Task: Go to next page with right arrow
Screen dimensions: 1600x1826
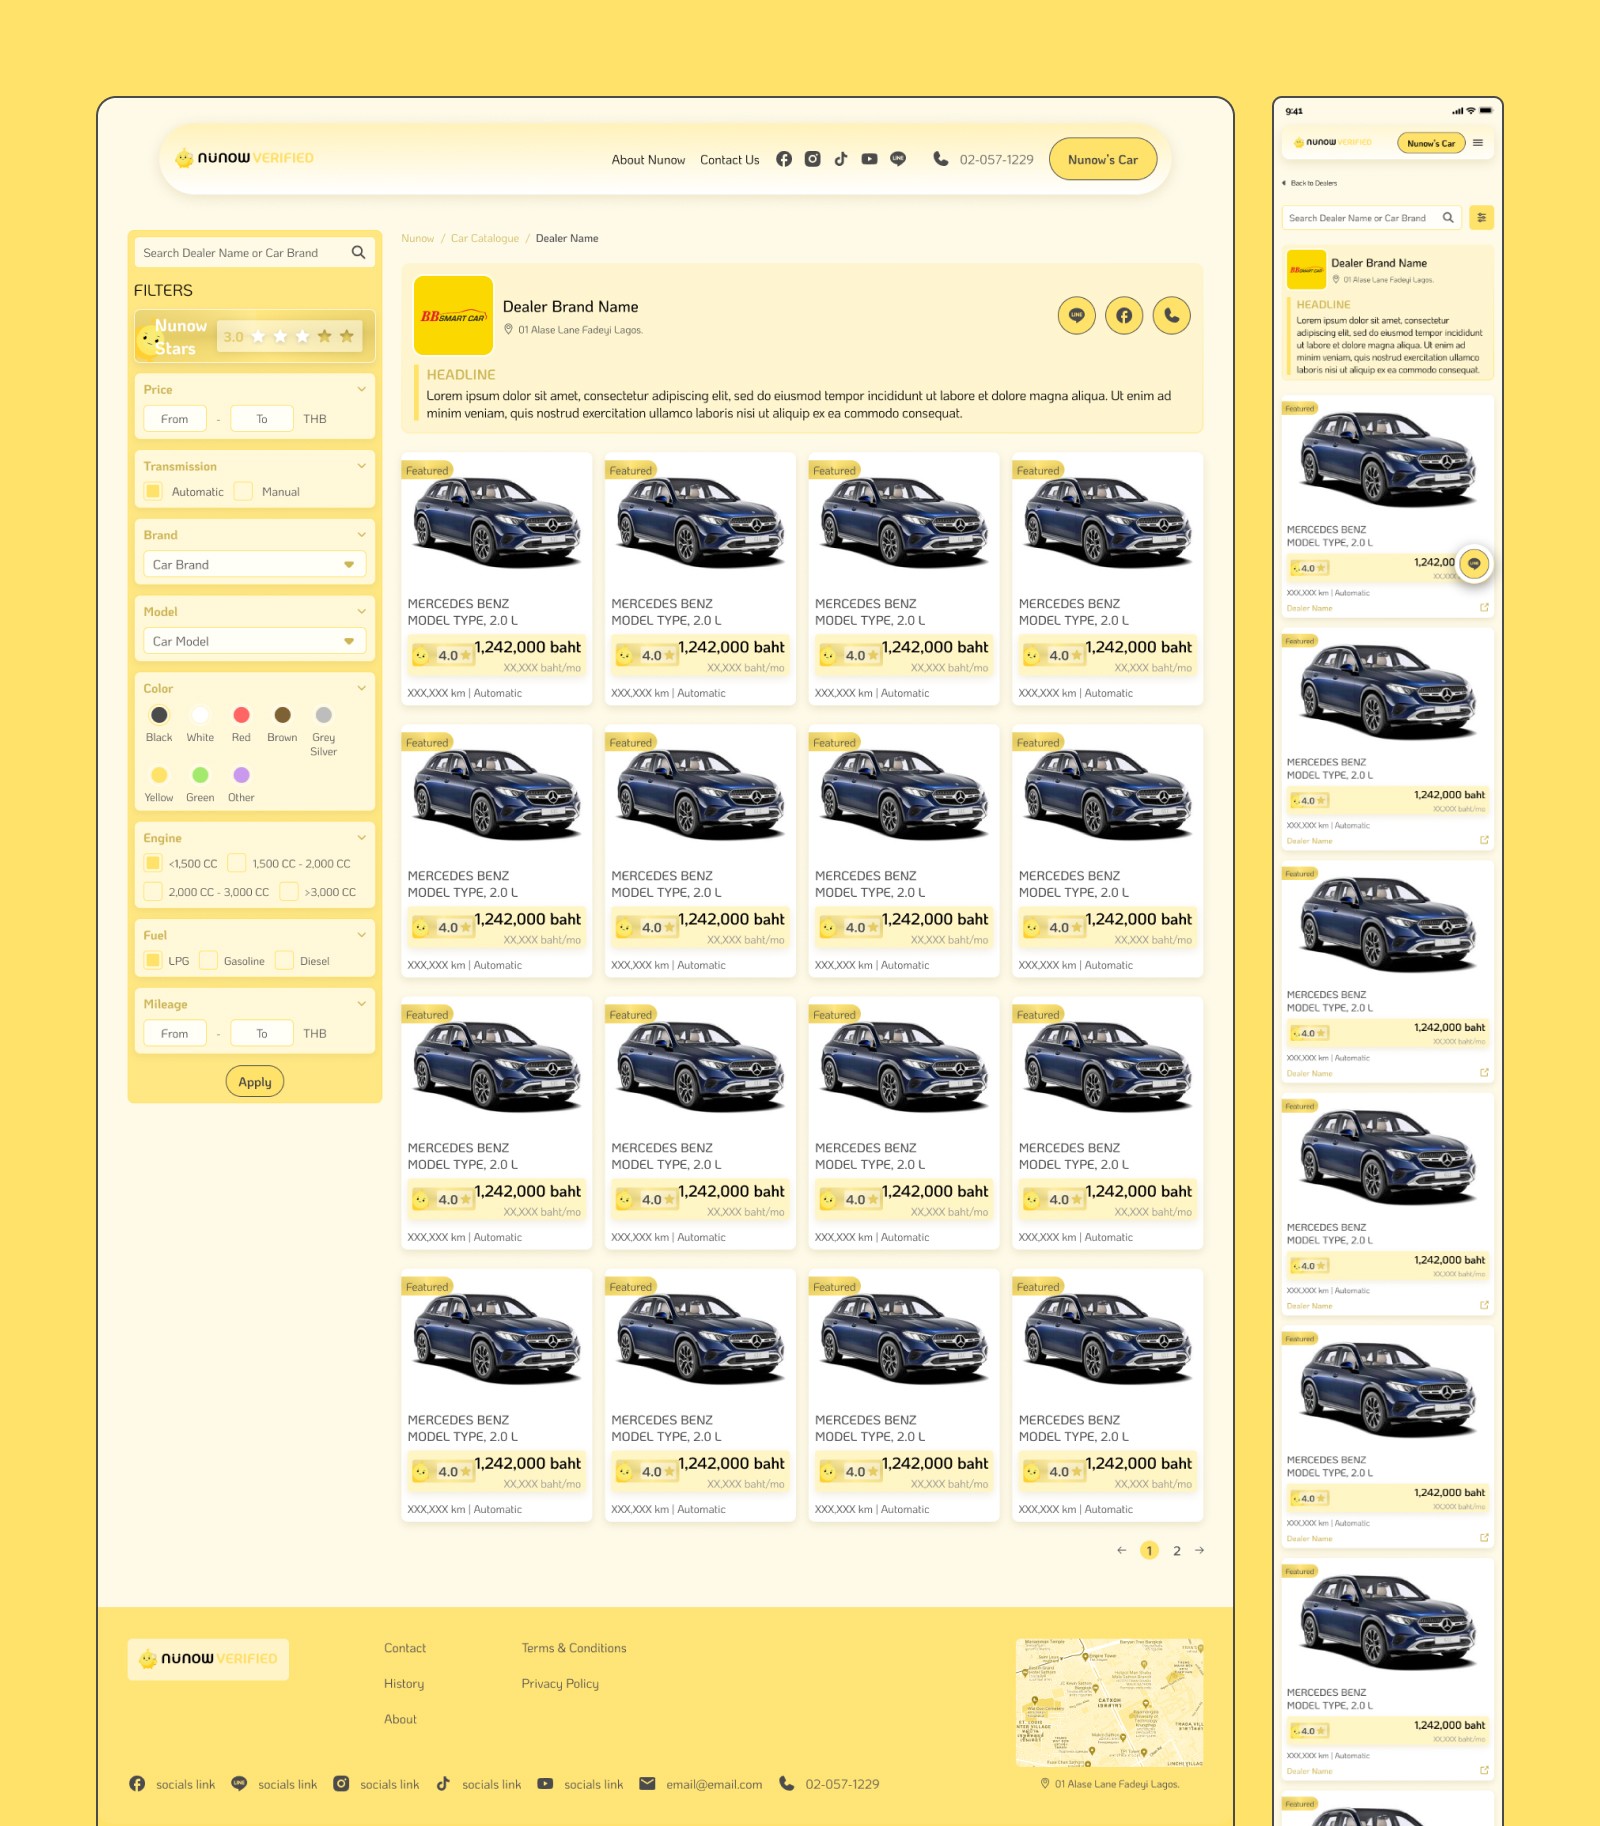Action: pyautogui.click(x=1199, y=1551)
